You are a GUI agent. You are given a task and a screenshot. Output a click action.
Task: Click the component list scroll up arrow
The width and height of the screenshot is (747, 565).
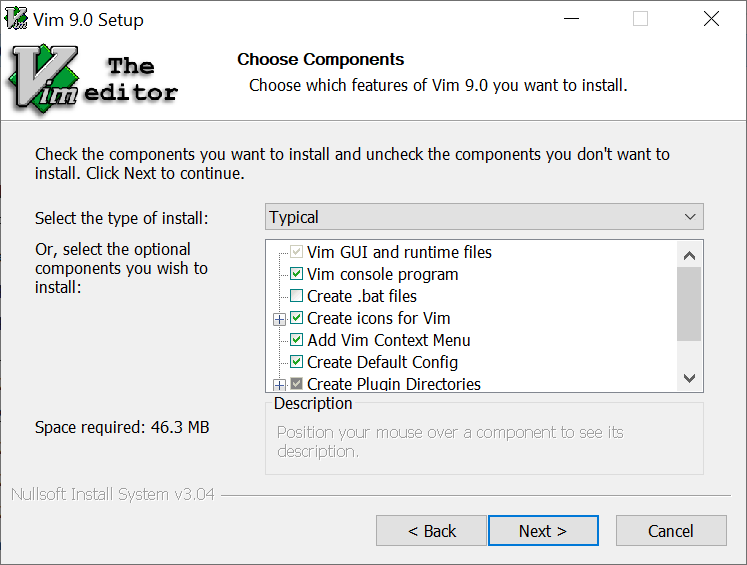pos(689,256)
